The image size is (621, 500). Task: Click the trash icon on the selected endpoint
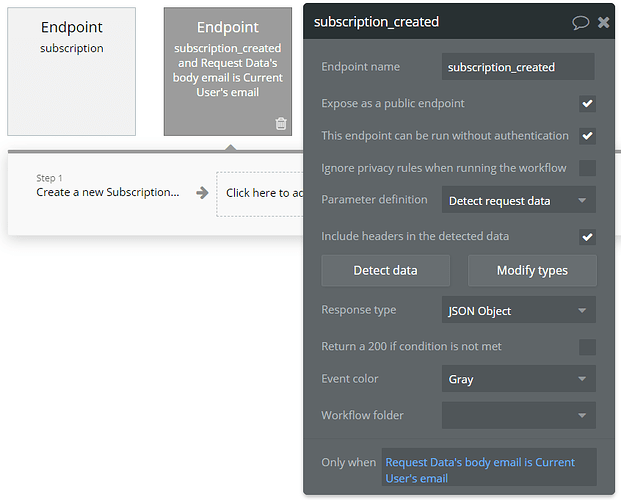pos(281,123)
